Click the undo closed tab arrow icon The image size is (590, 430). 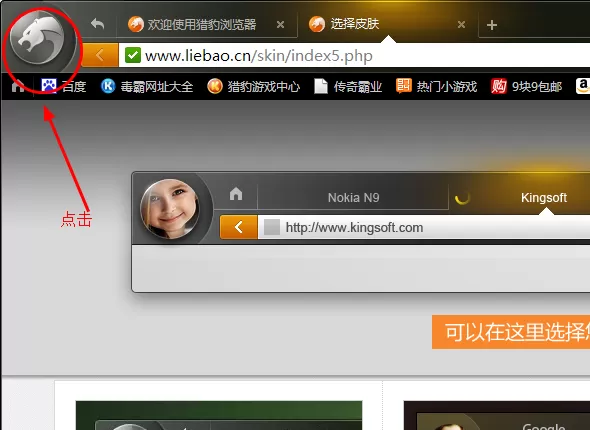click(97, 24)
